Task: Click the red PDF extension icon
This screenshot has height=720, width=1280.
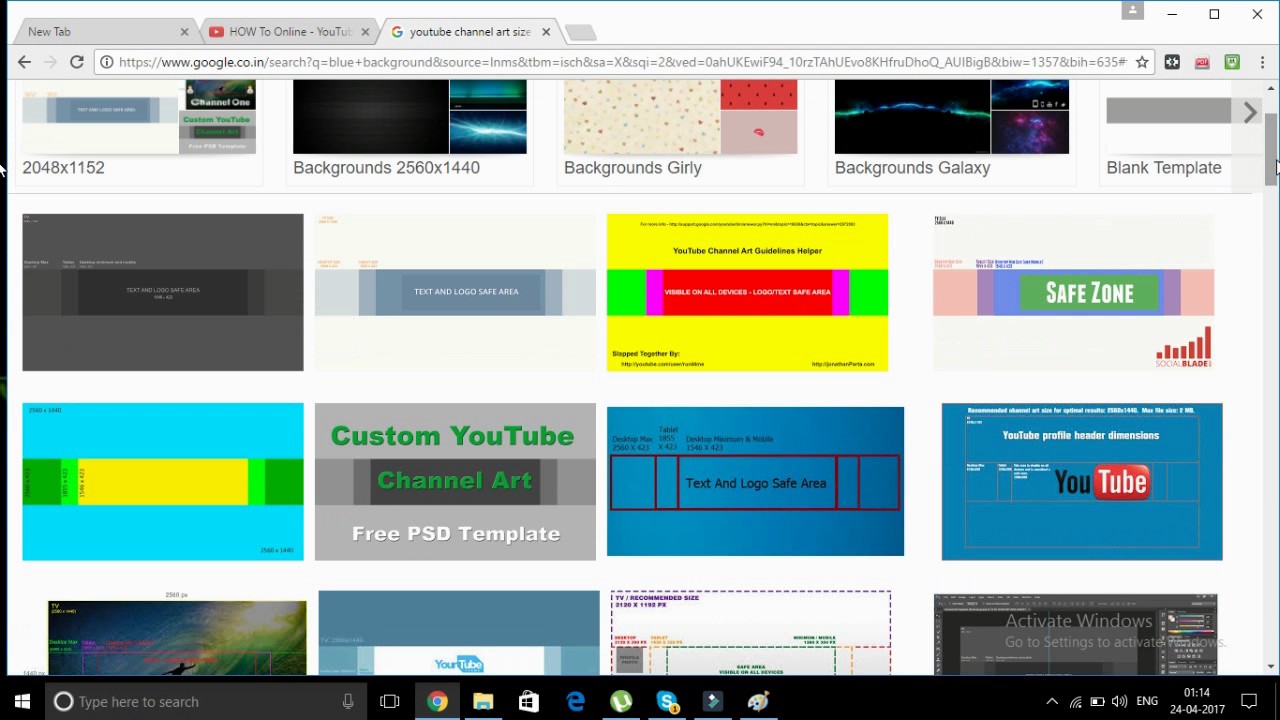Action: (x=1202, y=62)
